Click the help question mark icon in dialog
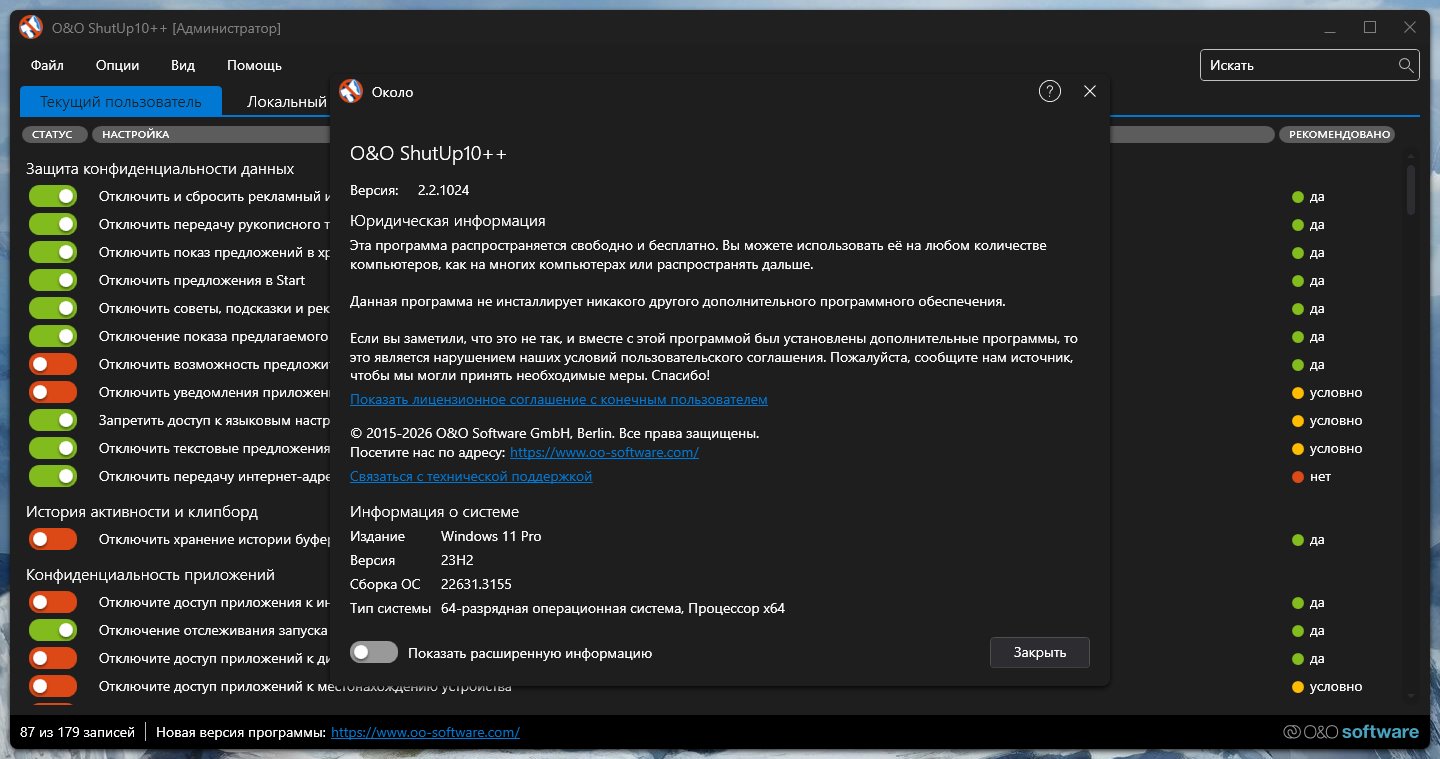Image resolution: width=1440 pixels, height=759 pixels. (x=1049, y=91)
